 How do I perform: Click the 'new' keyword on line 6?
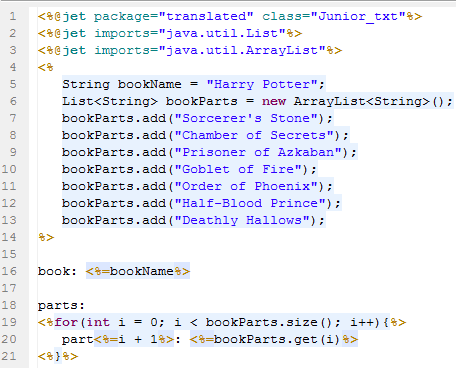(x=274, y=101)
